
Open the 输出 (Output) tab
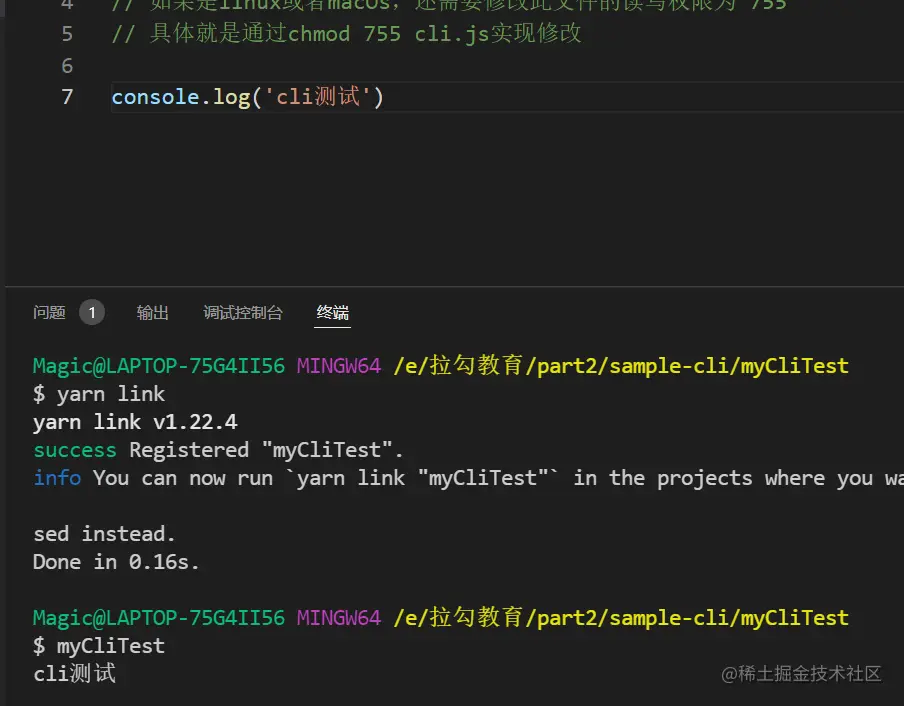pos(152,313)
